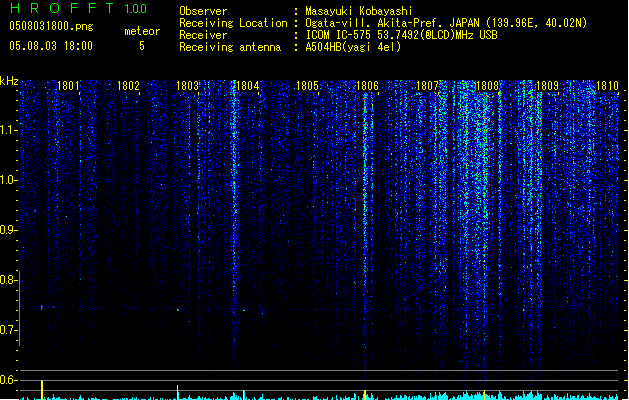Image resolution: width=629 pixels, height=400 pixels.
Task: Click the red meteor echo near 1800
Action: point(42,308)
